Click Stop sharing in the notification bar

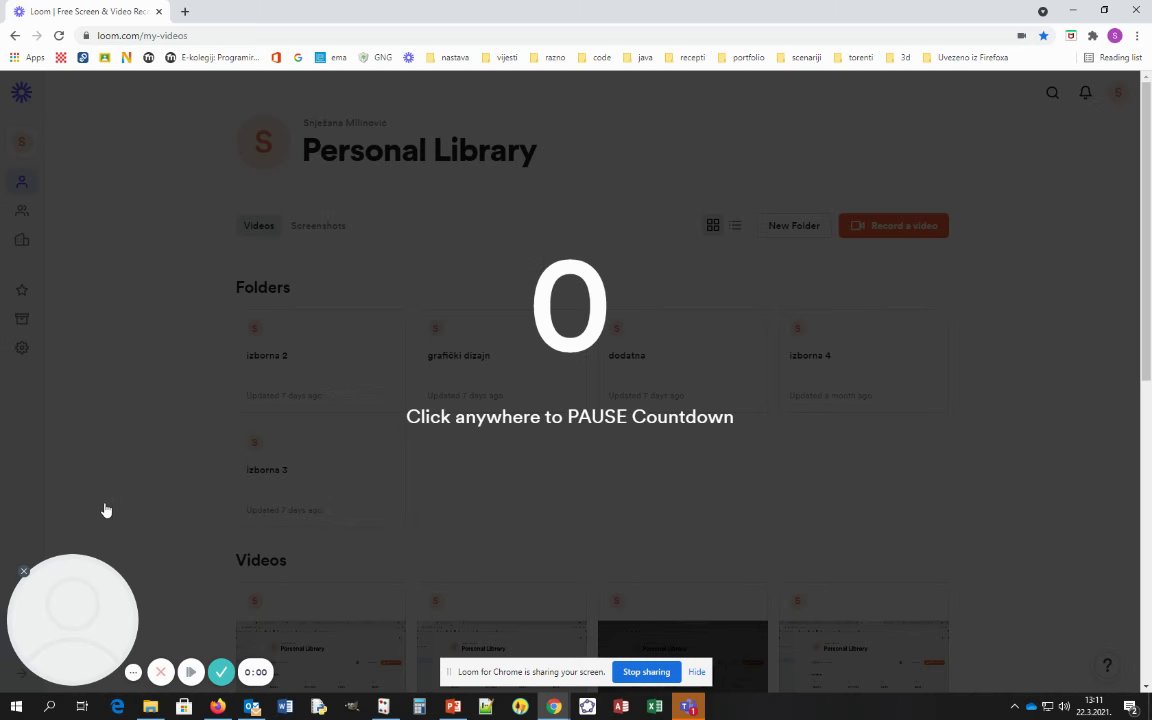pyautogui.click(x=647, y=672)
